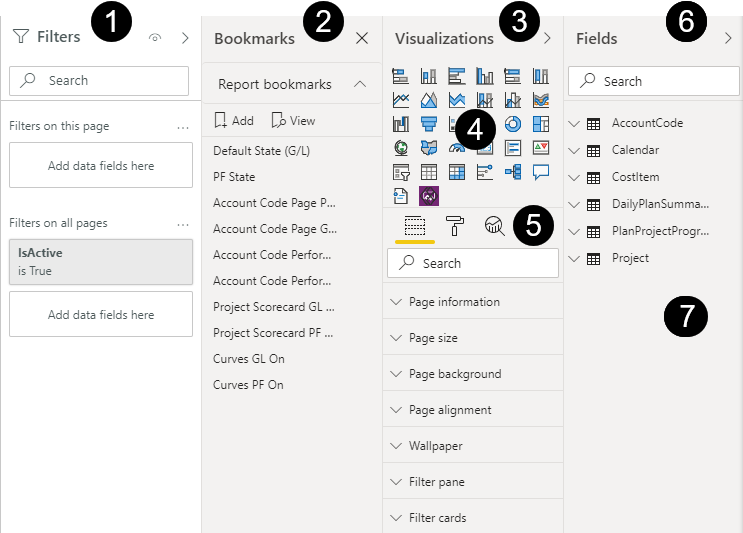Expand the Page background section
Screen dimensions: 743x533
coord(473,374)
